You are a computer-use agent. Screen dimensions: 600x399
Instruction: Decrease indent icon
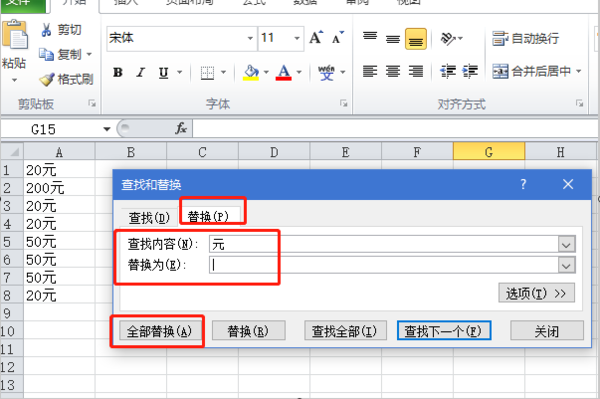coord(448,71)
